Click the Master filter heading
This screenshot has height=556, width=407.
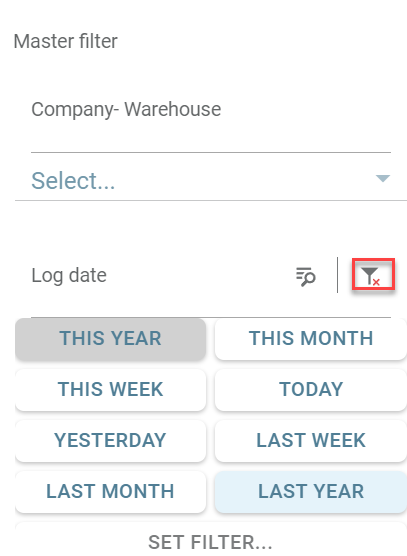(66, 41)
